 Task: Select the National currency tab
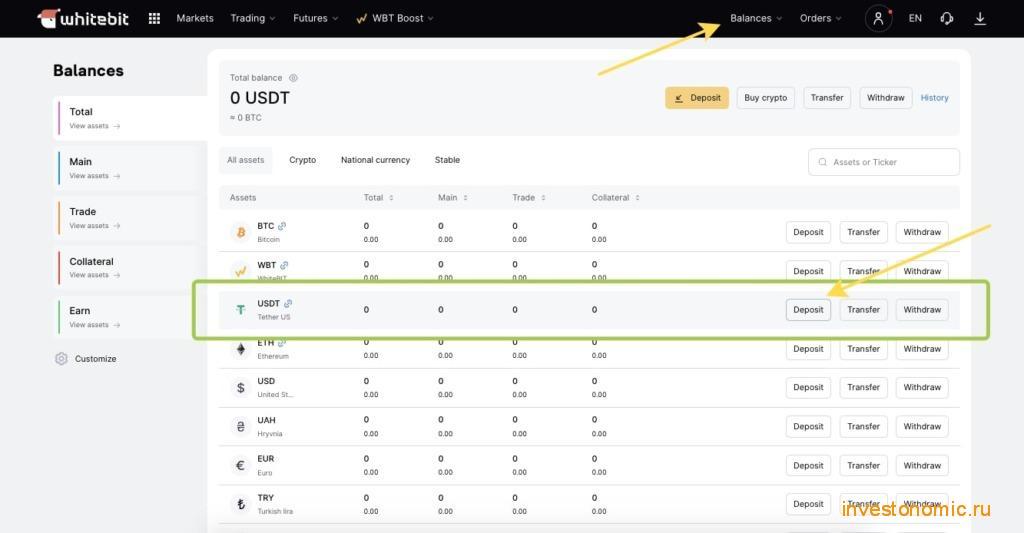pyautogui.click(x=376, y=160)
